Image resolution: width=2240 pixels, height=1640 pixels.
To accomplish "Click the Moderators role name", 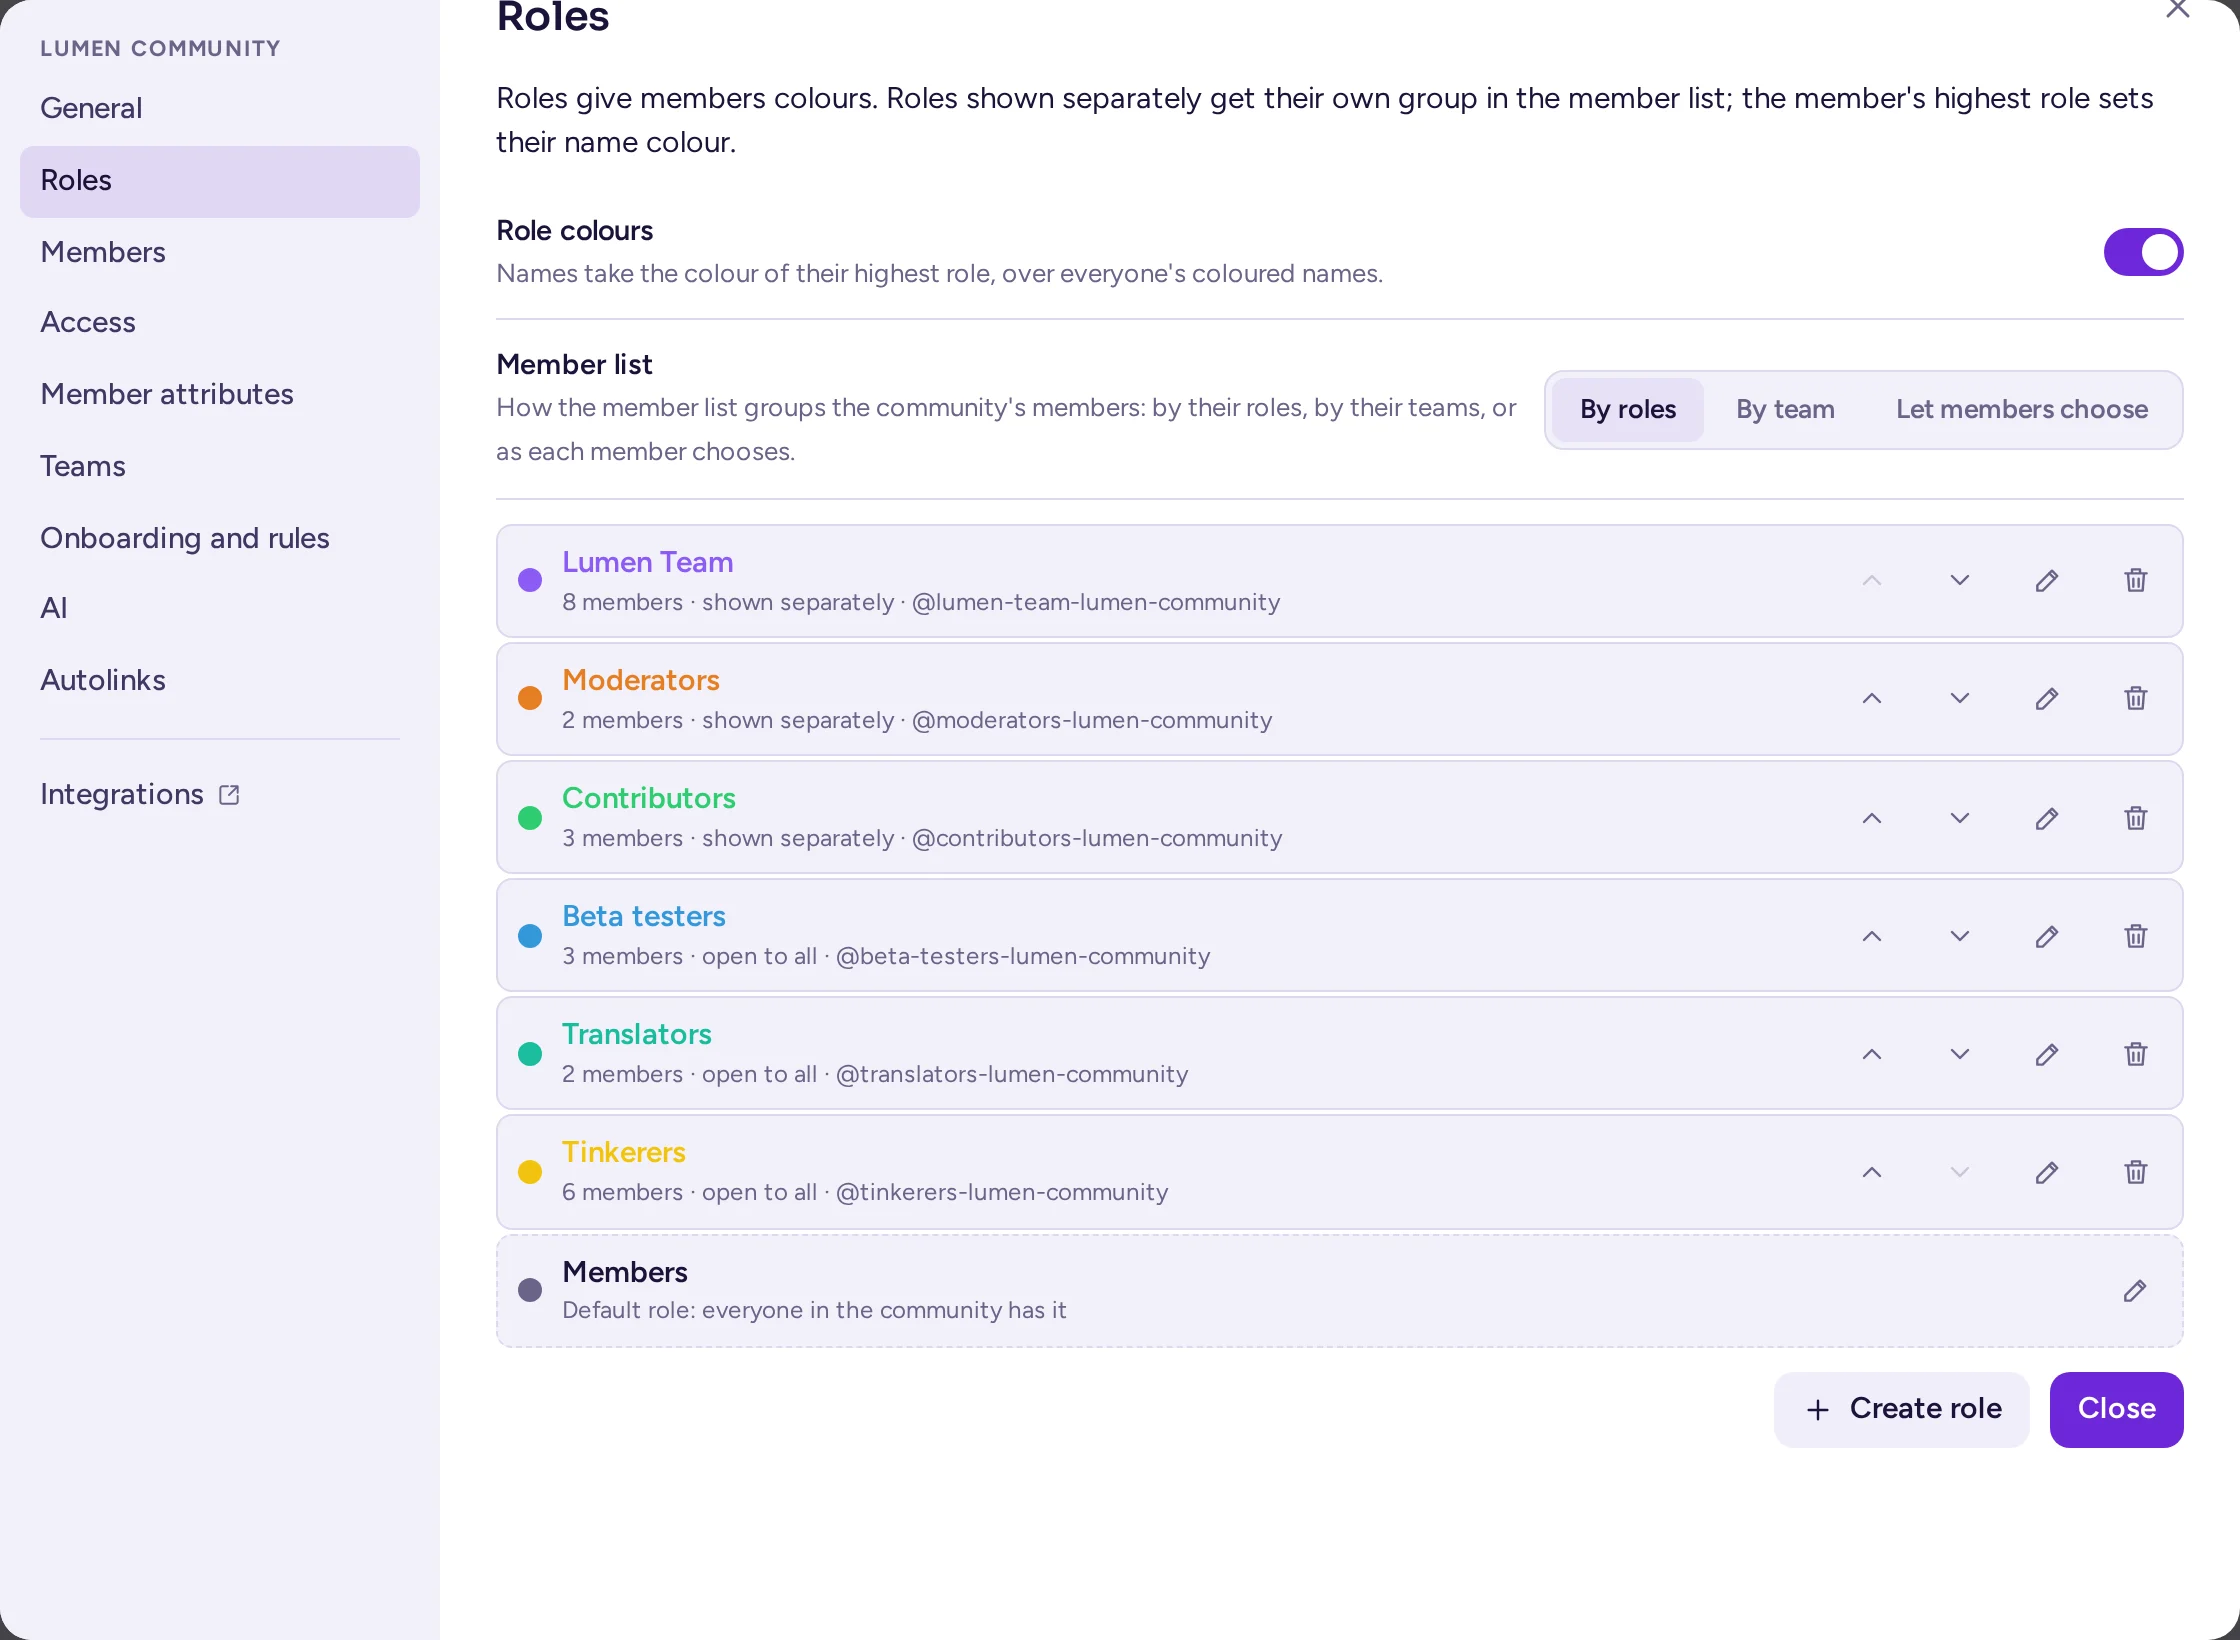I will coord(641,681).
